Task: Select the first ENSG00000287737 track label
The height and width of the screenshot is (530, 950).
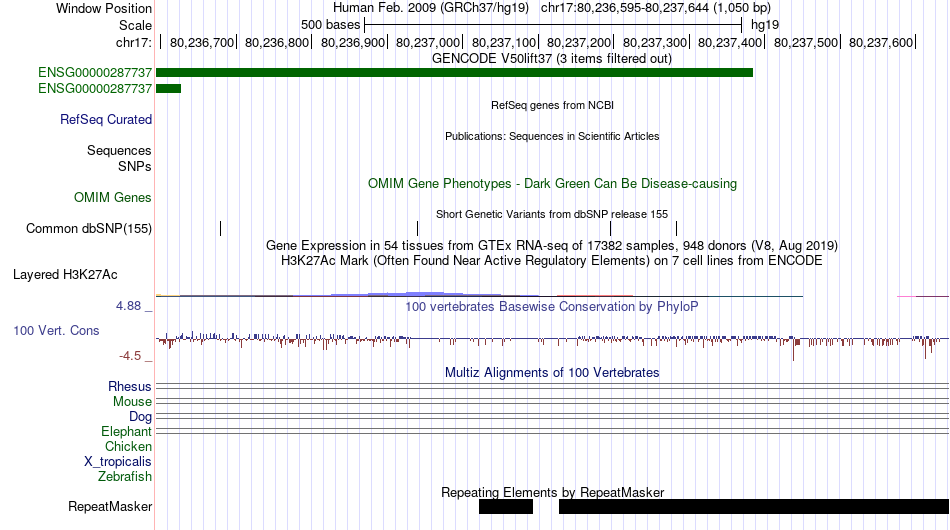Action: pyautogui.click(x=95, y=73)
